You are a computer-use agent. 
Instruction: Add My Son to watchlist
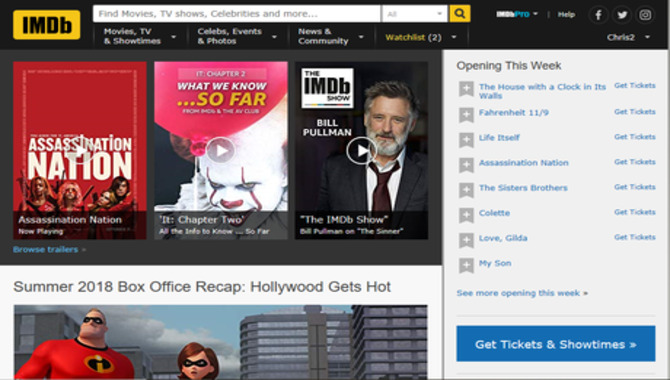(466, 265)
